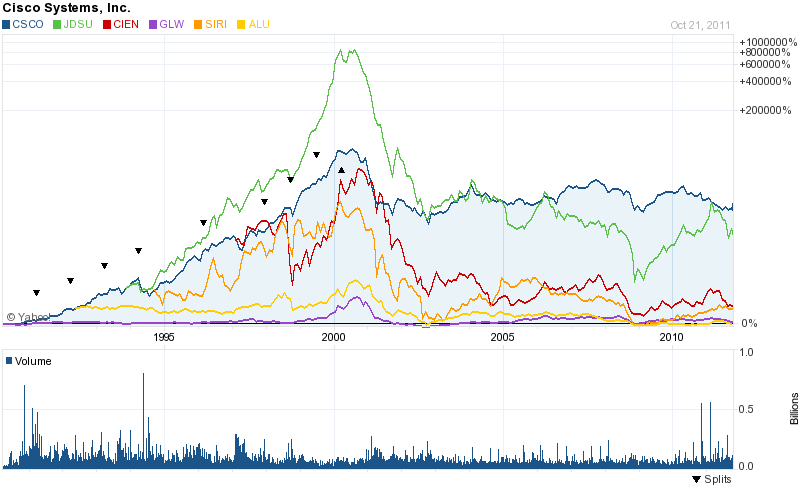Open the CIEN ticker label

pyautogui.click(x=126, y=25)
